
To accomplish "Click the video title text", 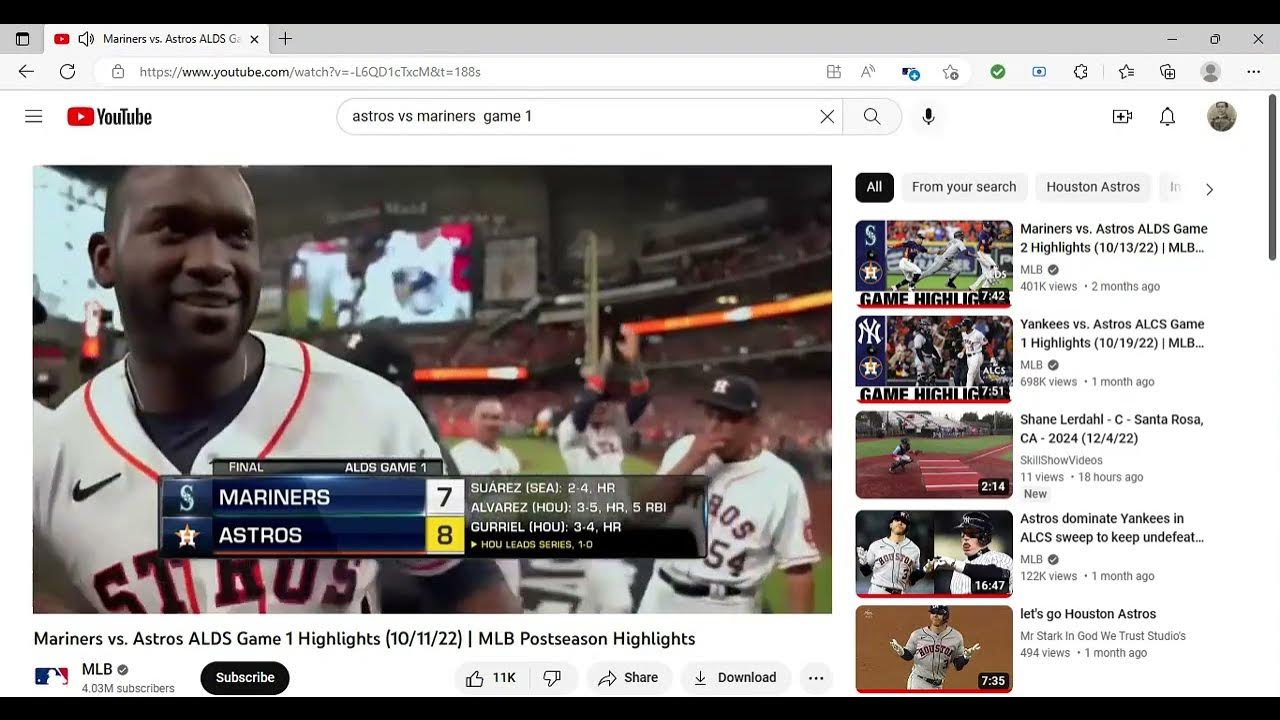I will click(364, 639).
